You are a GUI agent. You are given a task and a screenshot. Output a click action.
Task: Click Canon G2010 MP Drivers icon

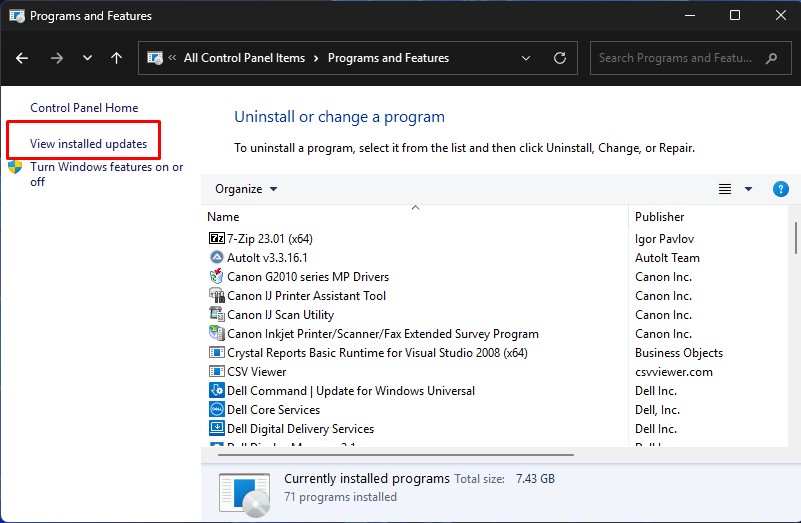[x=217, y=276]
